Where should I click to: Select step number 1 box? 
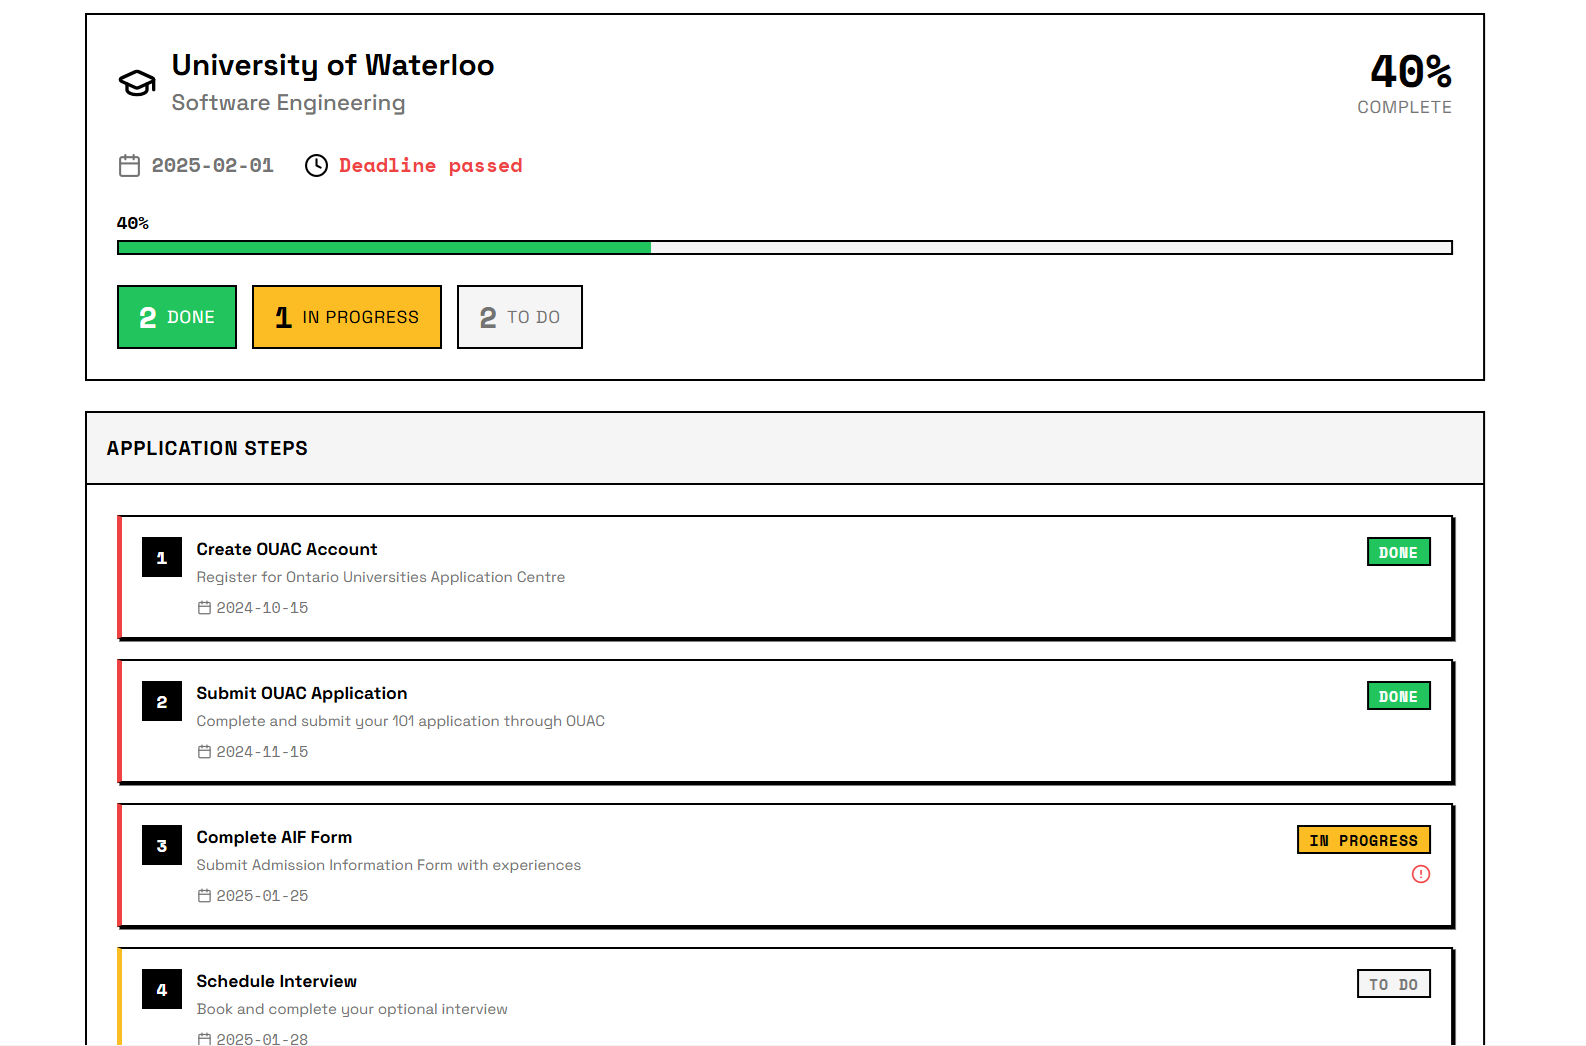162,558
